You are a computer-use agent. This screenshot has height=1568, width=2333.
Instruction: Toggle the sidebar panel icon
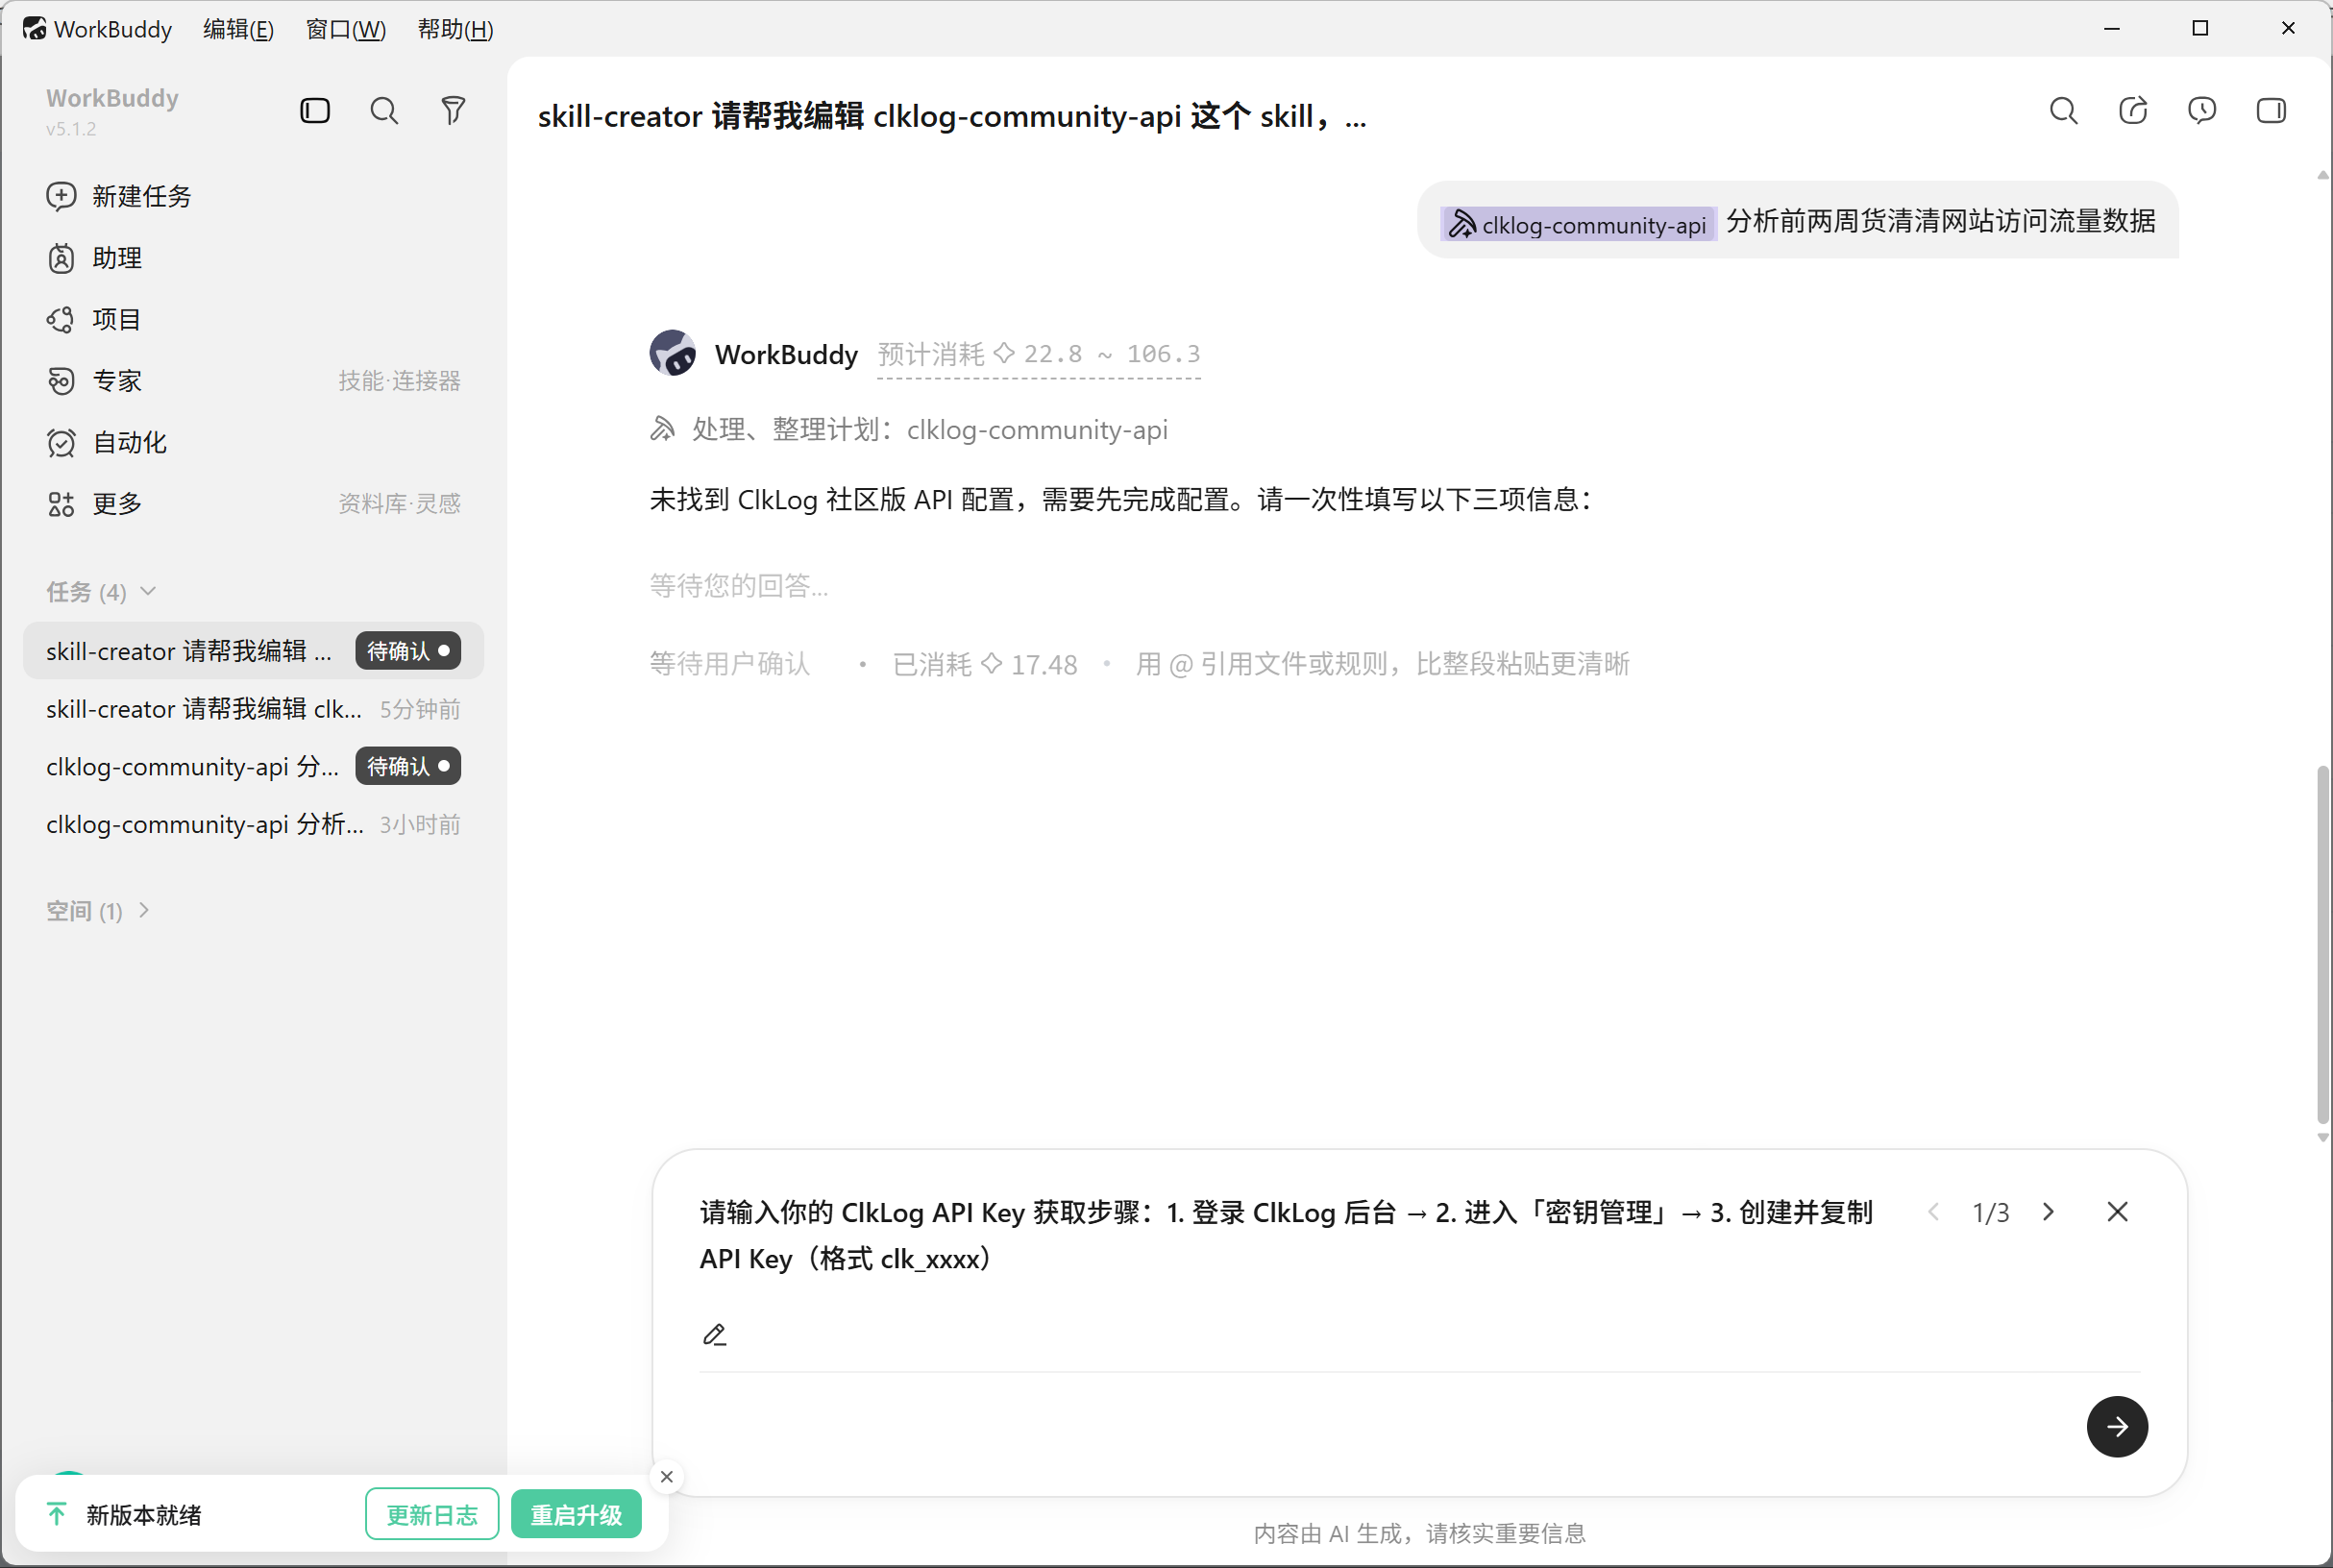(x=315, y=110)
